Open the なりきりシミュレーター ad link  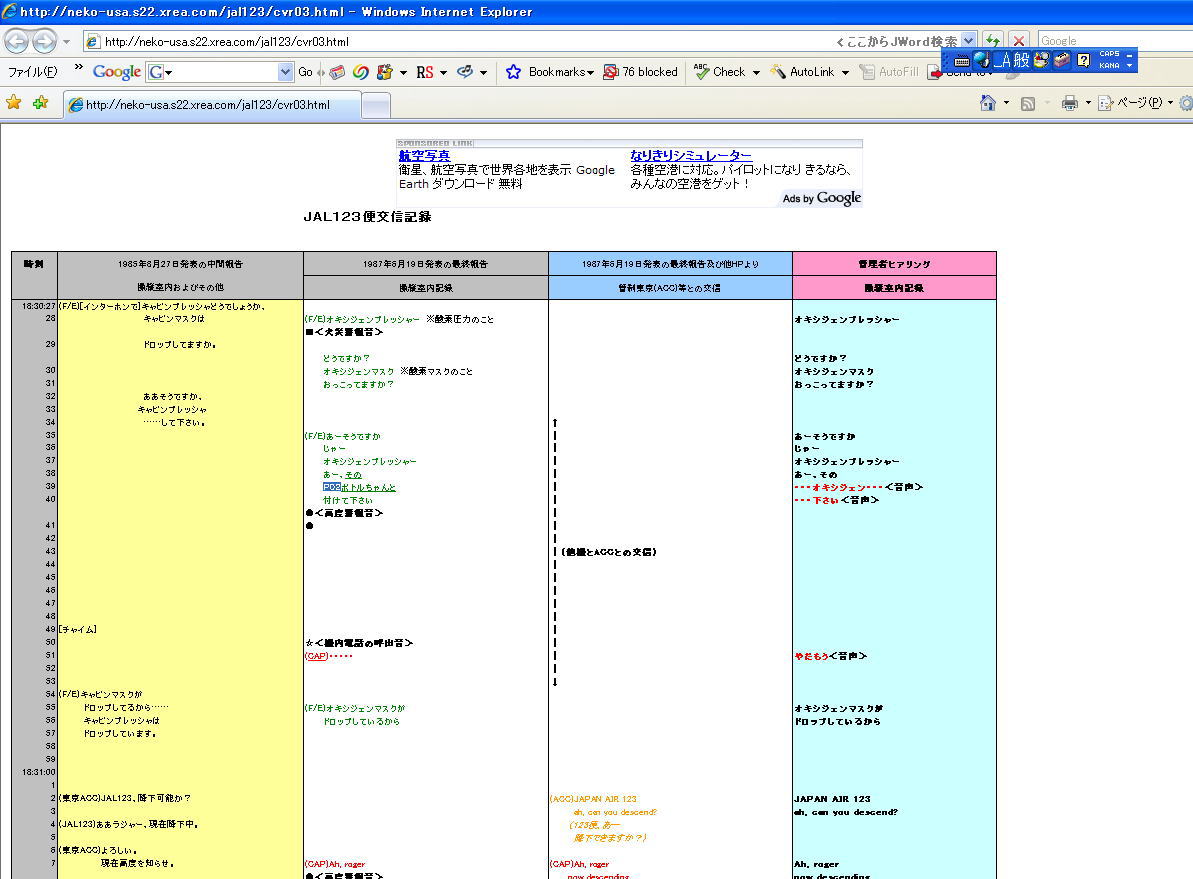pos(691,155)
